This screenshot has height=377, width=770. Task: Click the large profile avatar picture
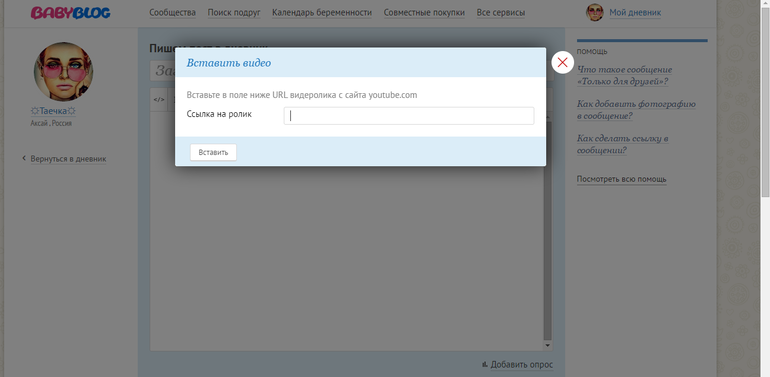click(63, 72)
